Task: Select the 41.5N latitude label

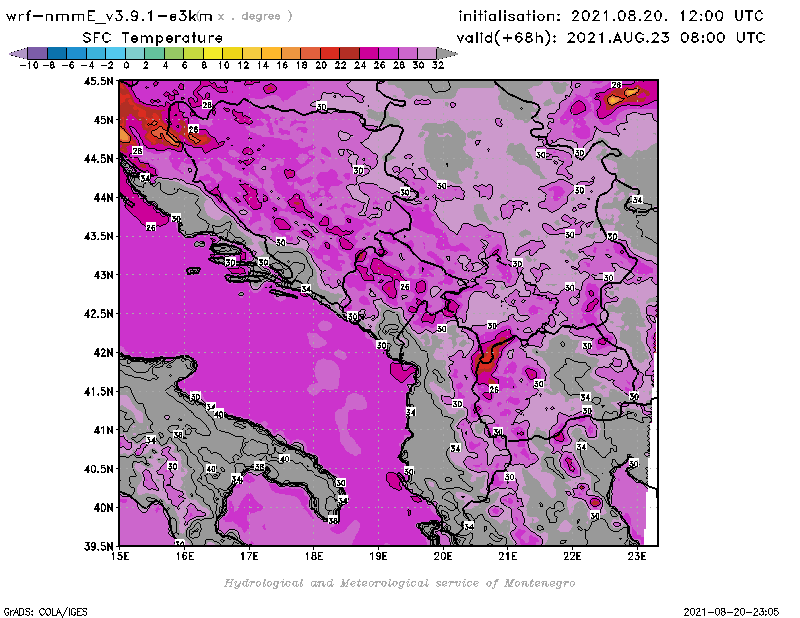Action: pyautogui.click(x=98, y=391)
